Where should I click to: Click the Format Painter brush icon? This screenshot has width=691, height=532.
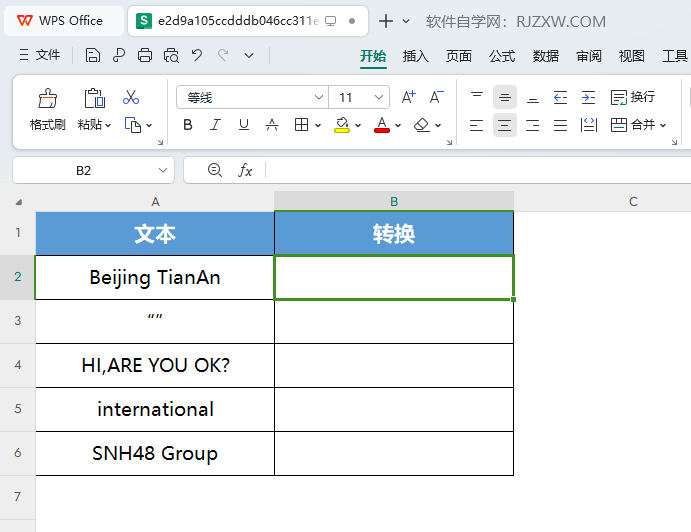click(48, 98)
